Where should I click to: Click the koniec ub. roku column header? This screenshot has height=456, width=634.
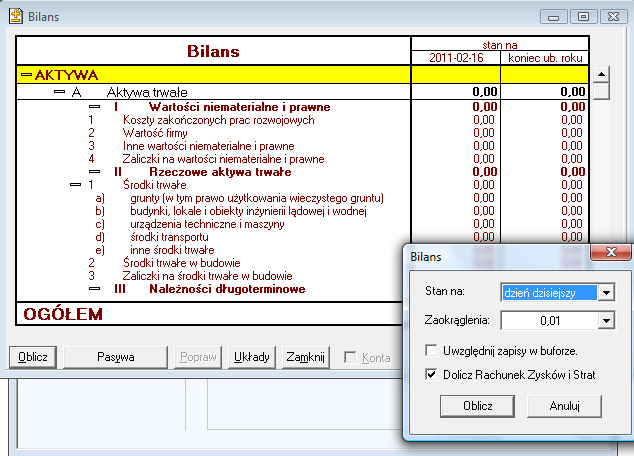tap(545, 58)
